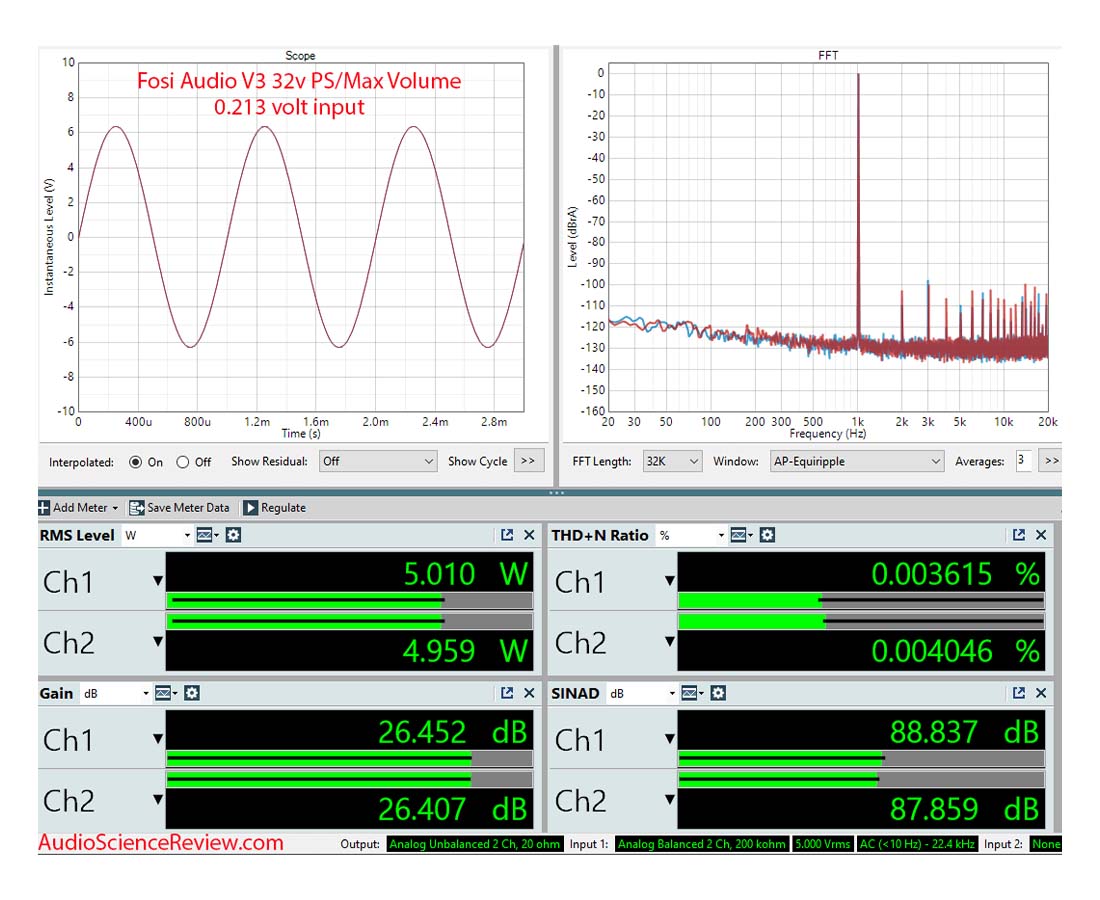
Task: Open THD+N Ratio graph view icon
Action: click(x=741, y=535)
